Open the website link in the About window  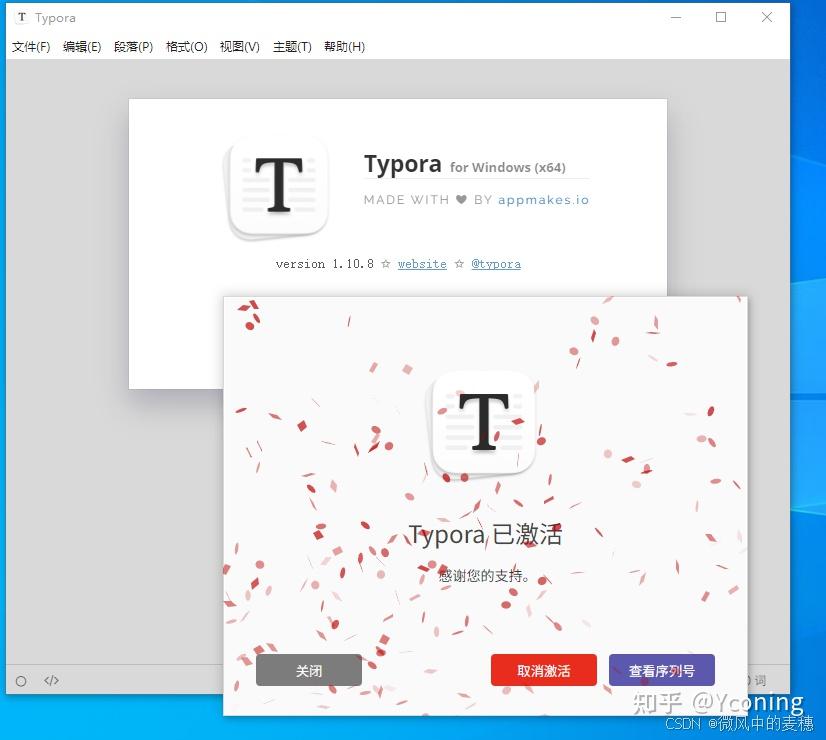pos(422,264)
